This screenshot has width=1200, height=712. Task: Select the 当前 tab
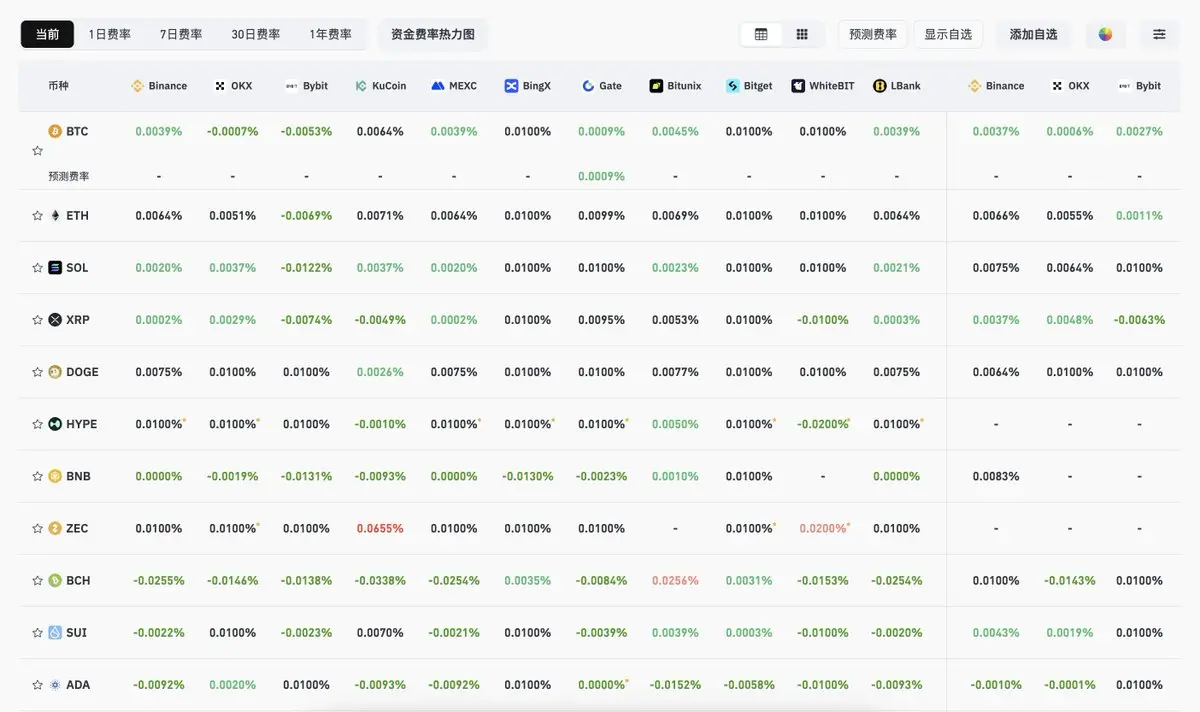47,34
